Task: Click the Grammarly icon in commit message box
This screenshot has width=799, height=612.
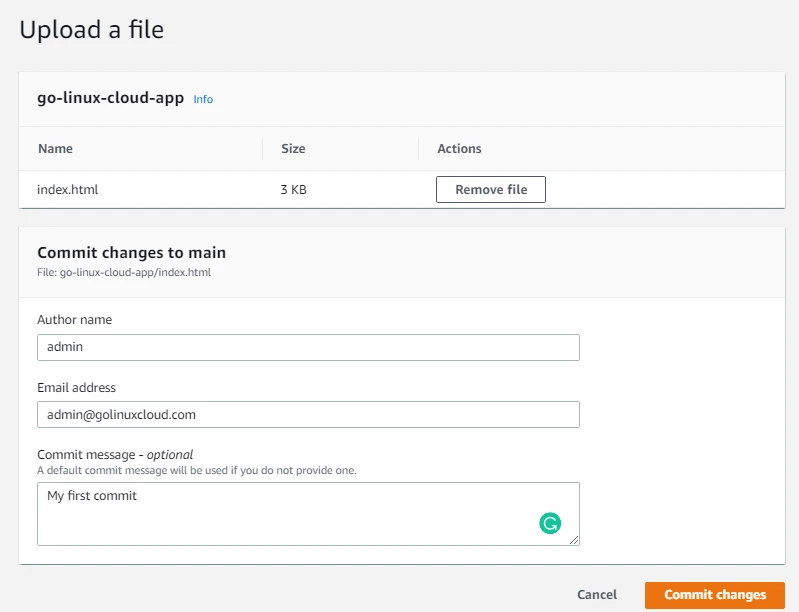Action: coord(549,522)
